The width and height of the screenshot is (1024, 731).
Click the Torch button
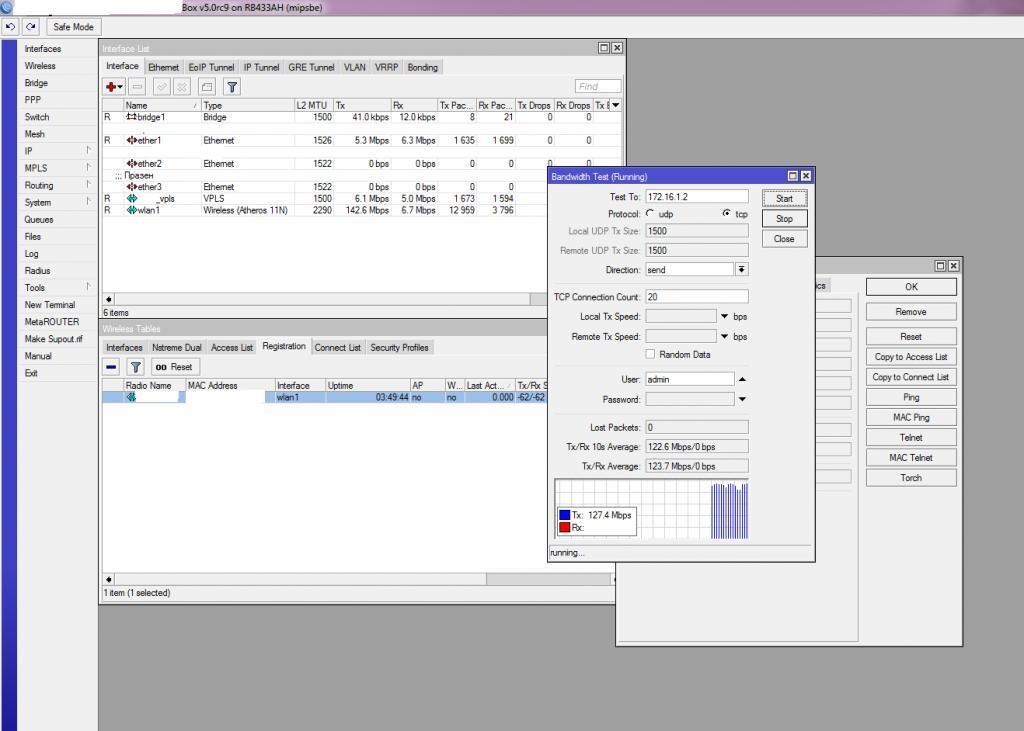coord(910,478)
